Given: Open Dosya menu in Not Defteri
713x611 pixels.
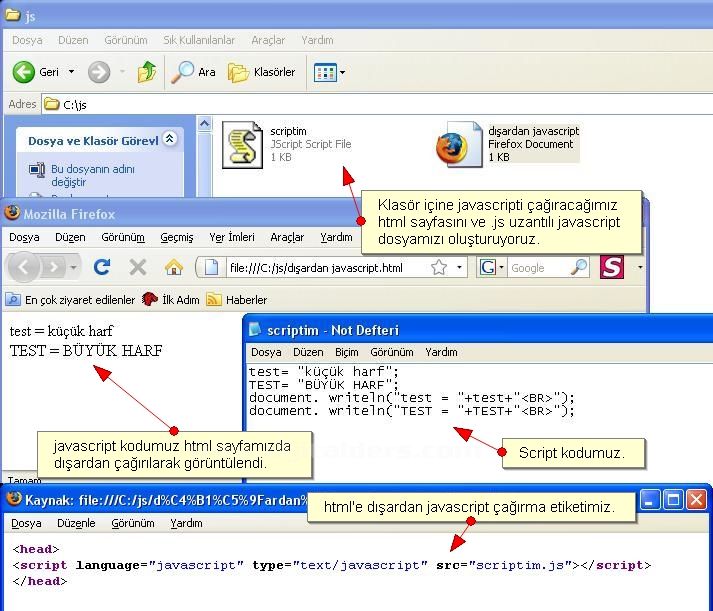Looking at the screenshot, I should [266, 352].
